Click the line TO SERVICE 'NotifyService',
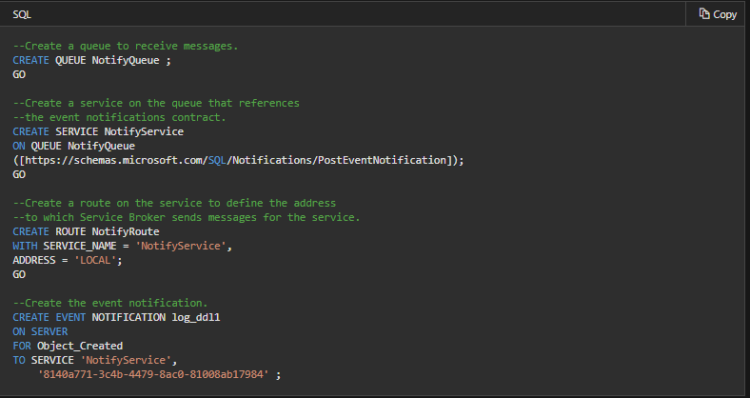 click(95, 360)
